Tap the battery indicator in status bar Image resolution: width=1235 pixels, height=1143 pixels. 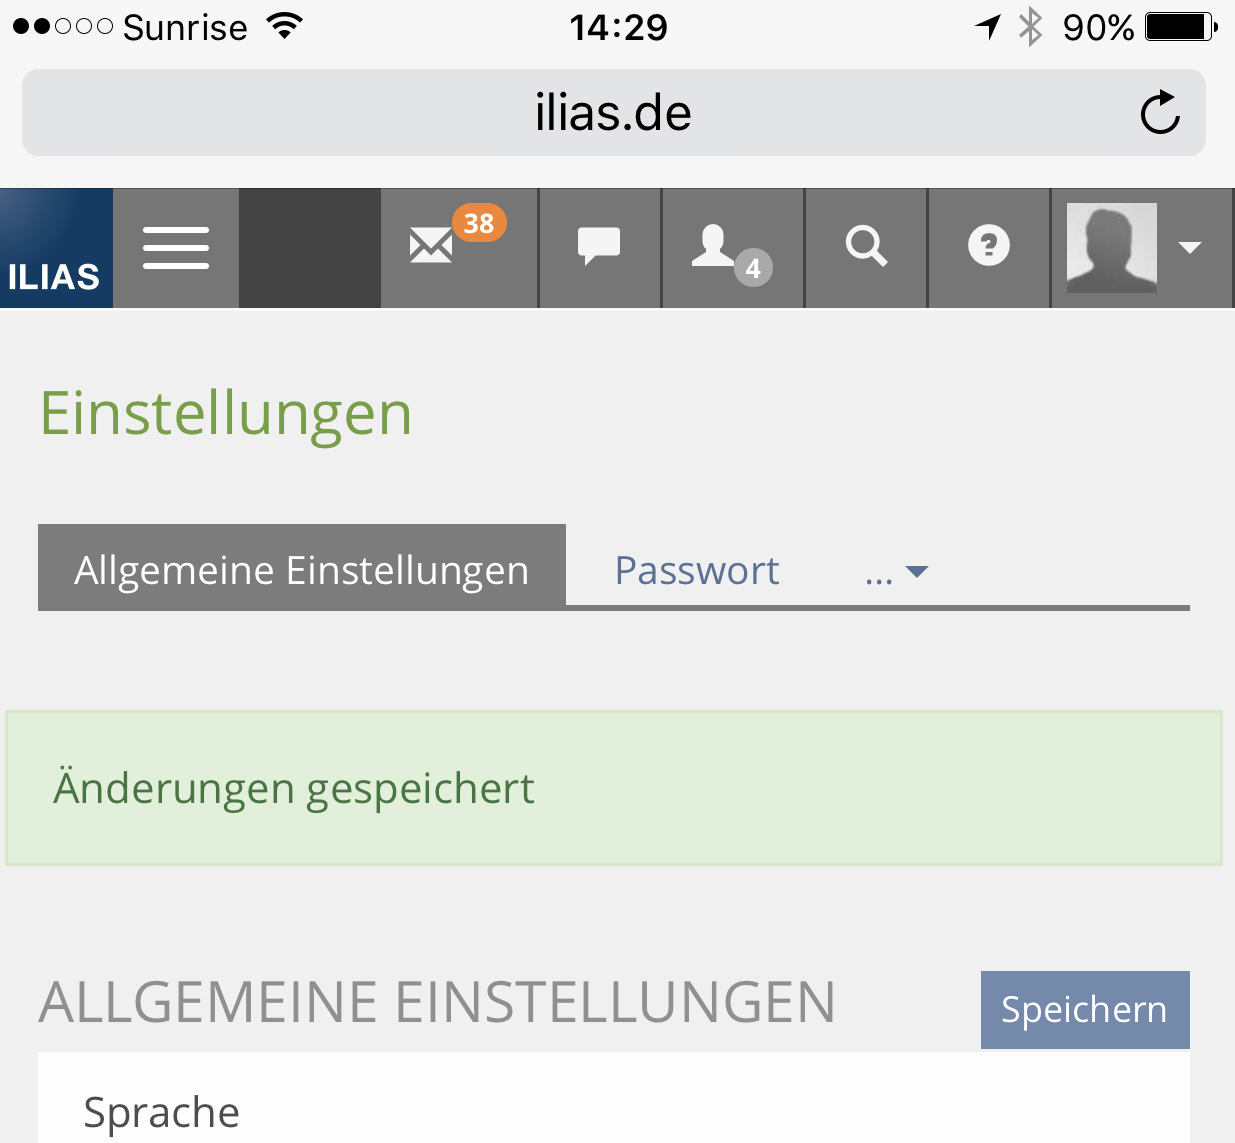tap(1180, 27)
